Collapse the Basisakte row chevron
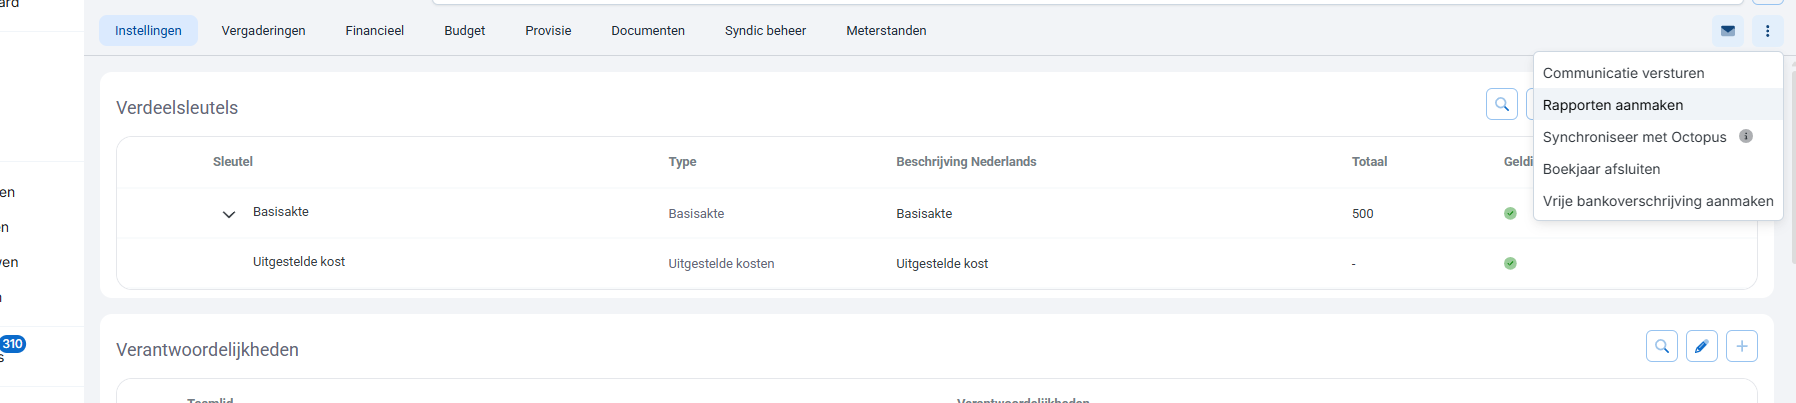1796x403 pixels. point(229,214)
